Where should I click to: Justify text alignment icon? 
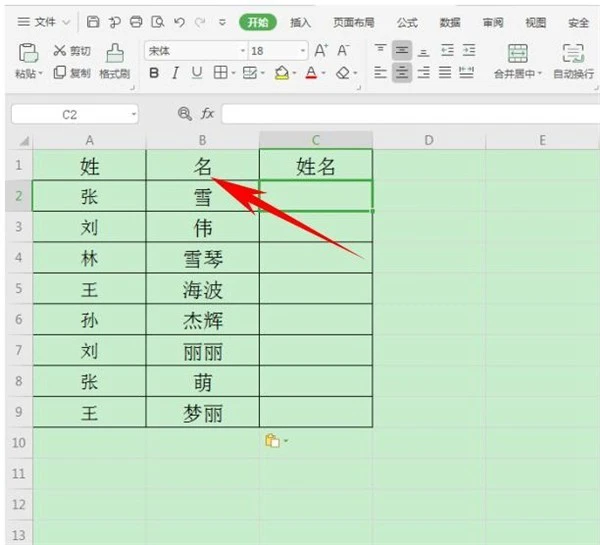(445, 72)
